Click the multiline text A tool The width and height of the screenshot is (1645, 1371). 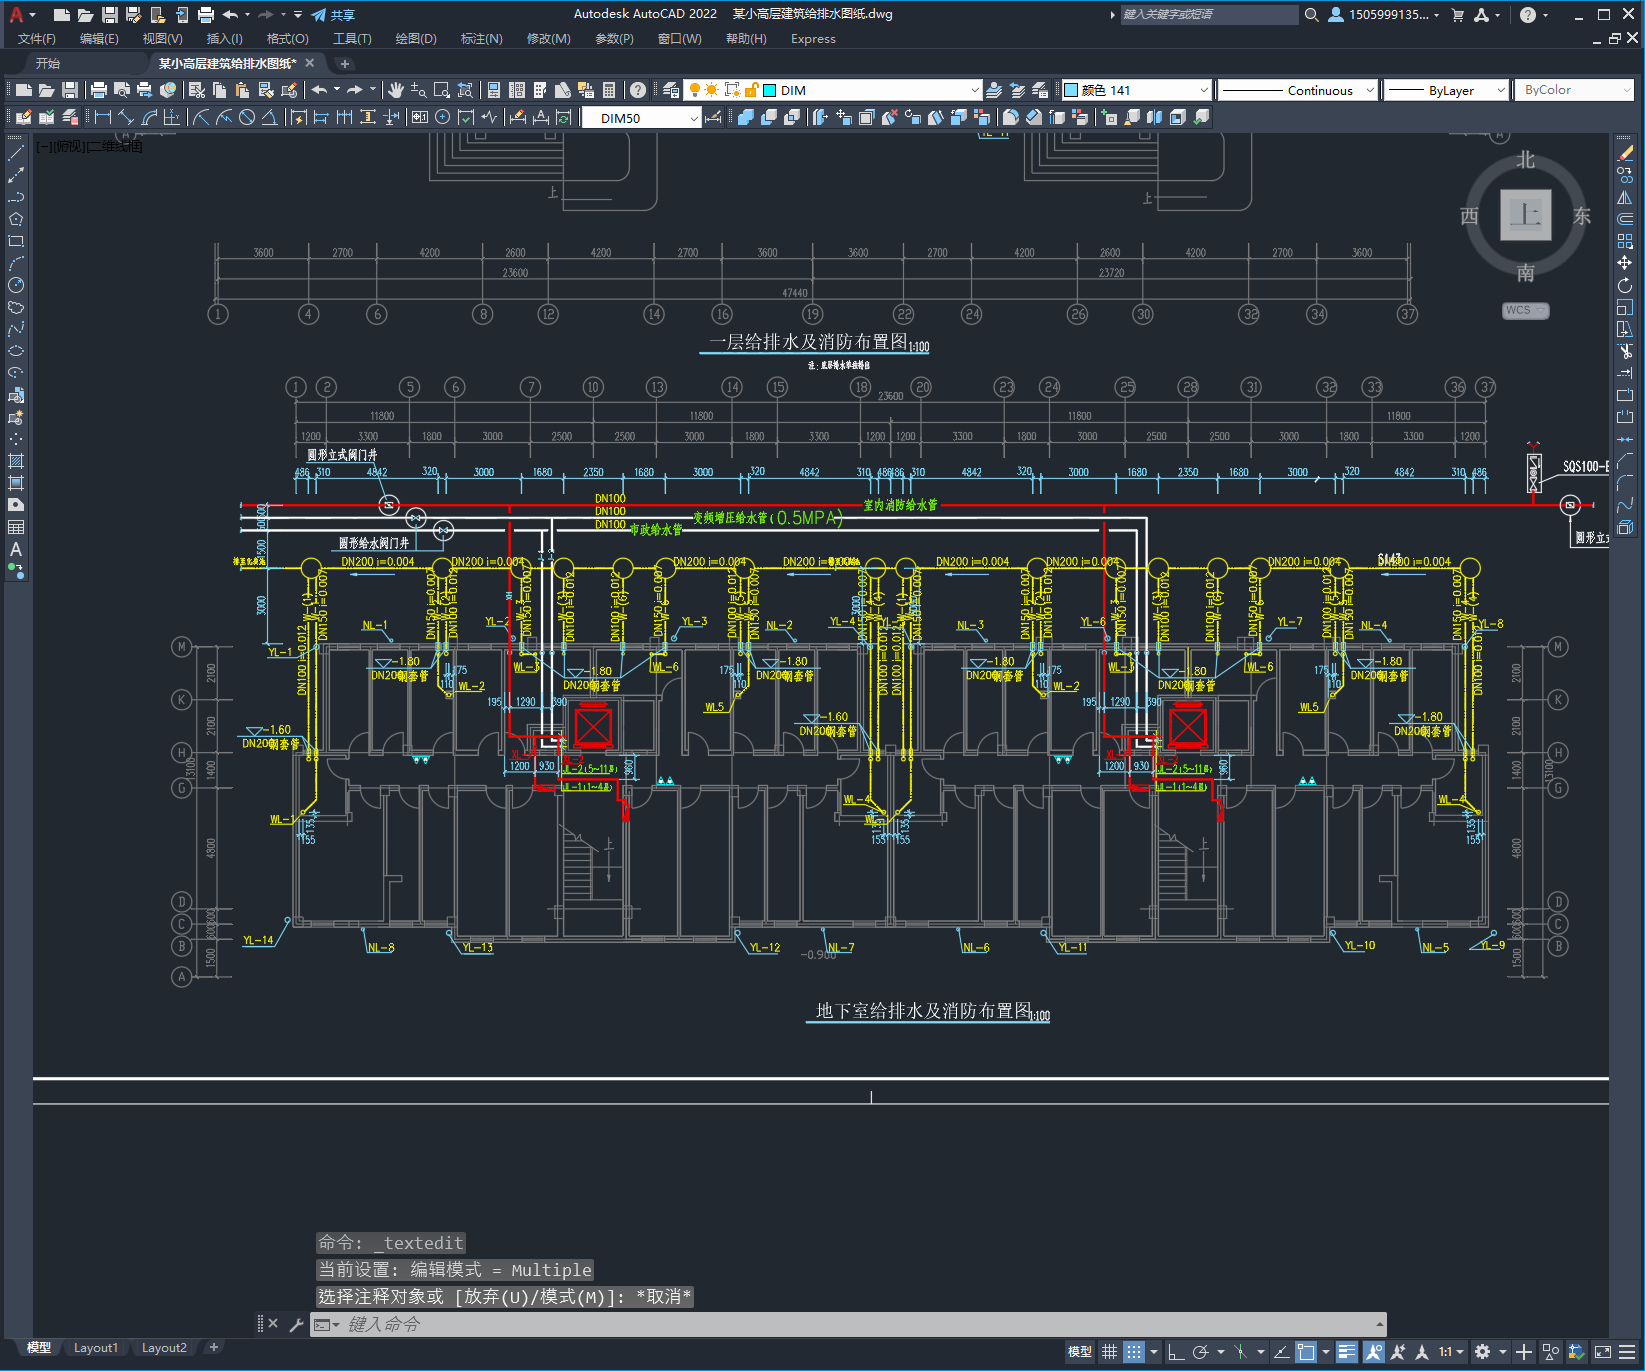click(16, 549)
